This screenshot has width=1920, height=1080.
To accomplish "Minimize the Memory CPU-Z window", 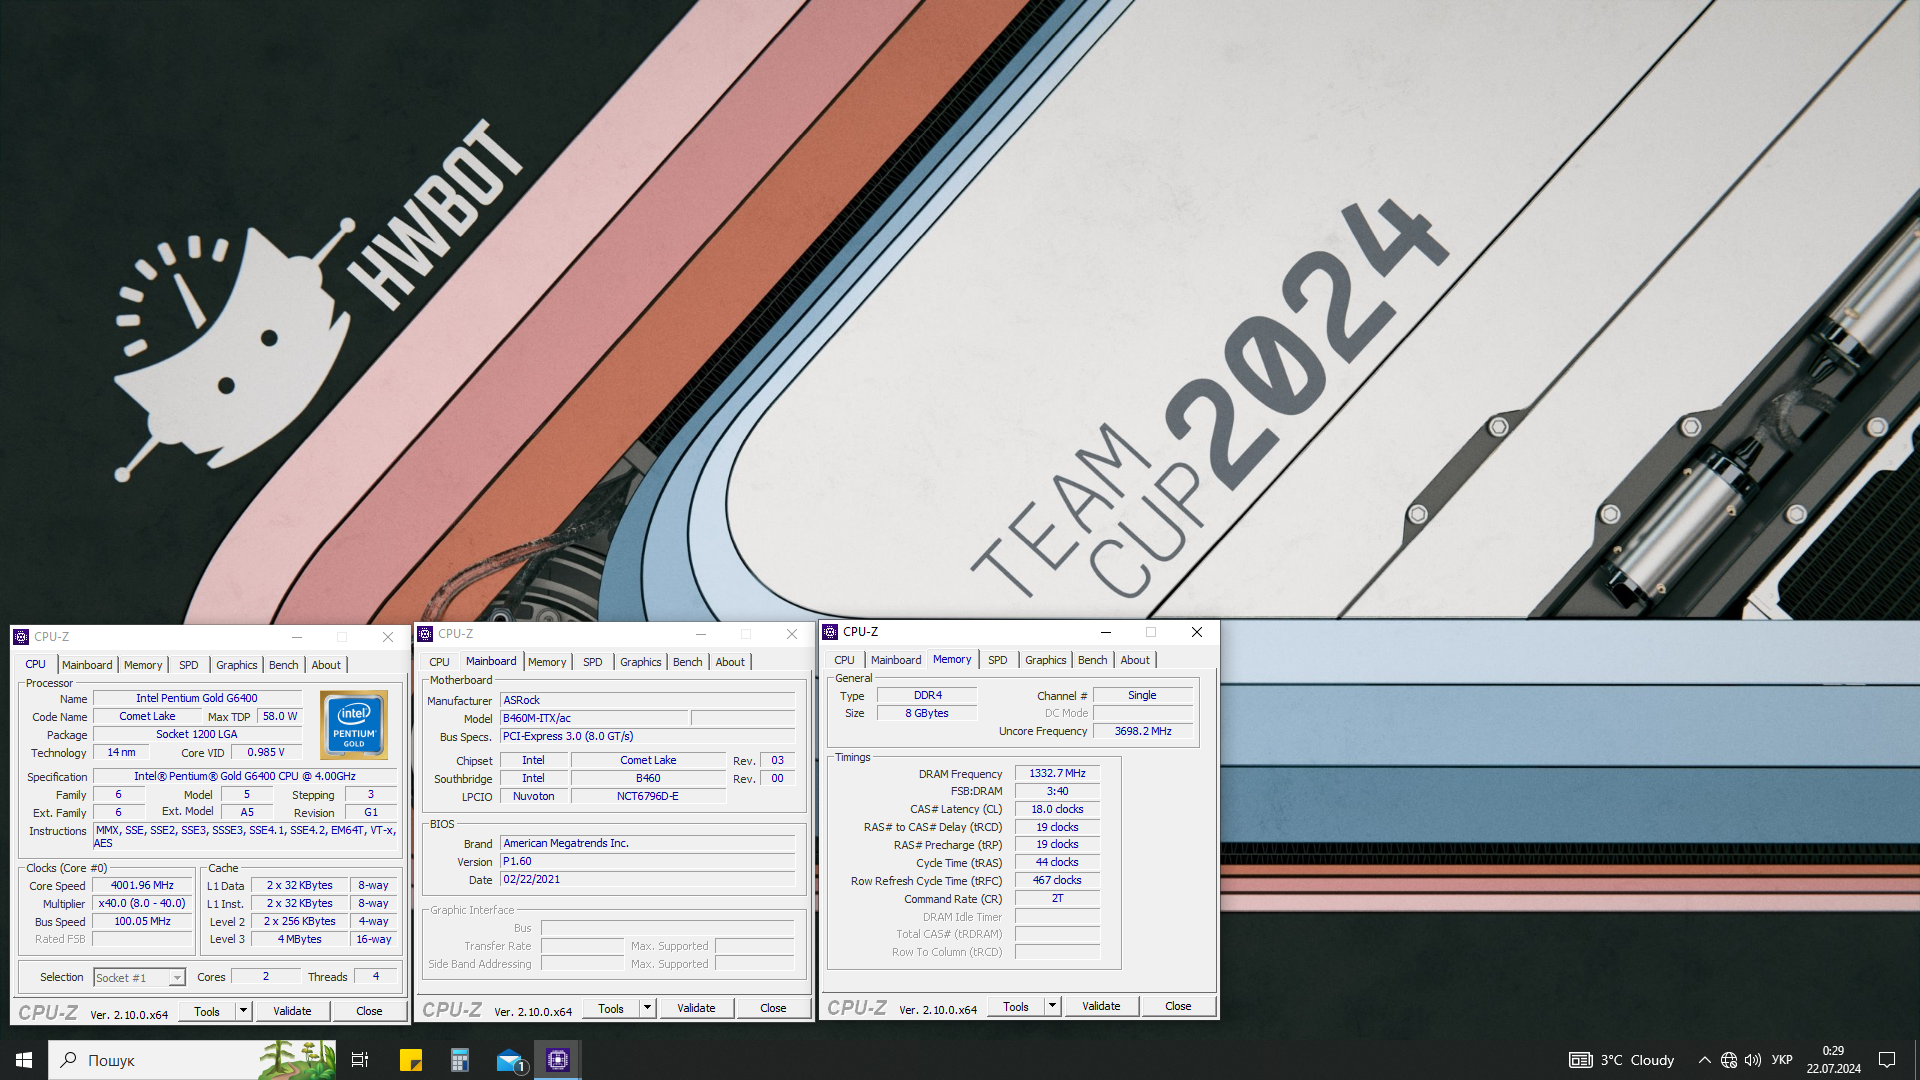I will coord(1106,632).
